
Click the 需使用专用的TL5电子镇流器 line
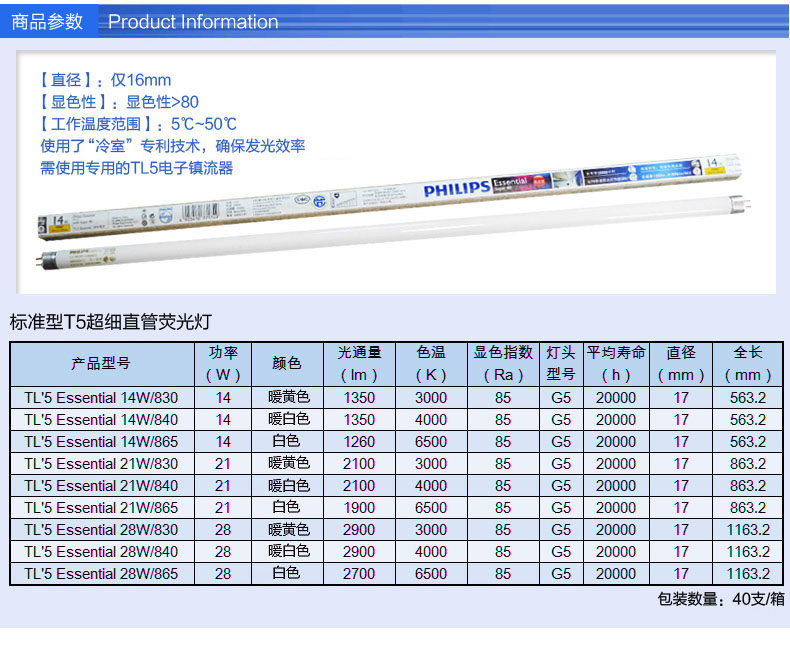point(137,168)
